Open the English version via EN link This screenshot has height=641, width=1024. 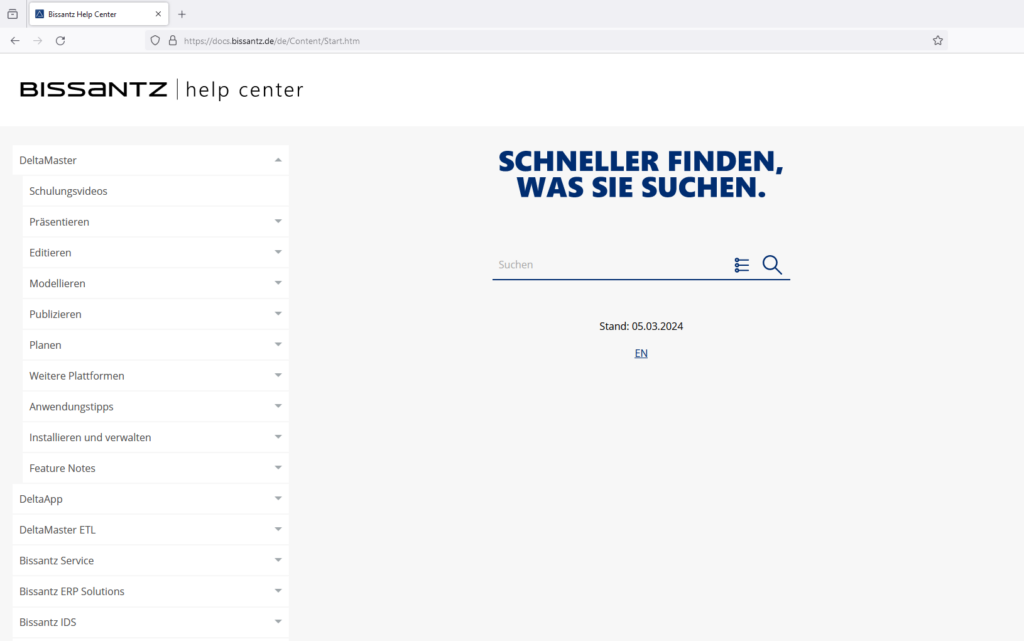[x=640, y=352]
